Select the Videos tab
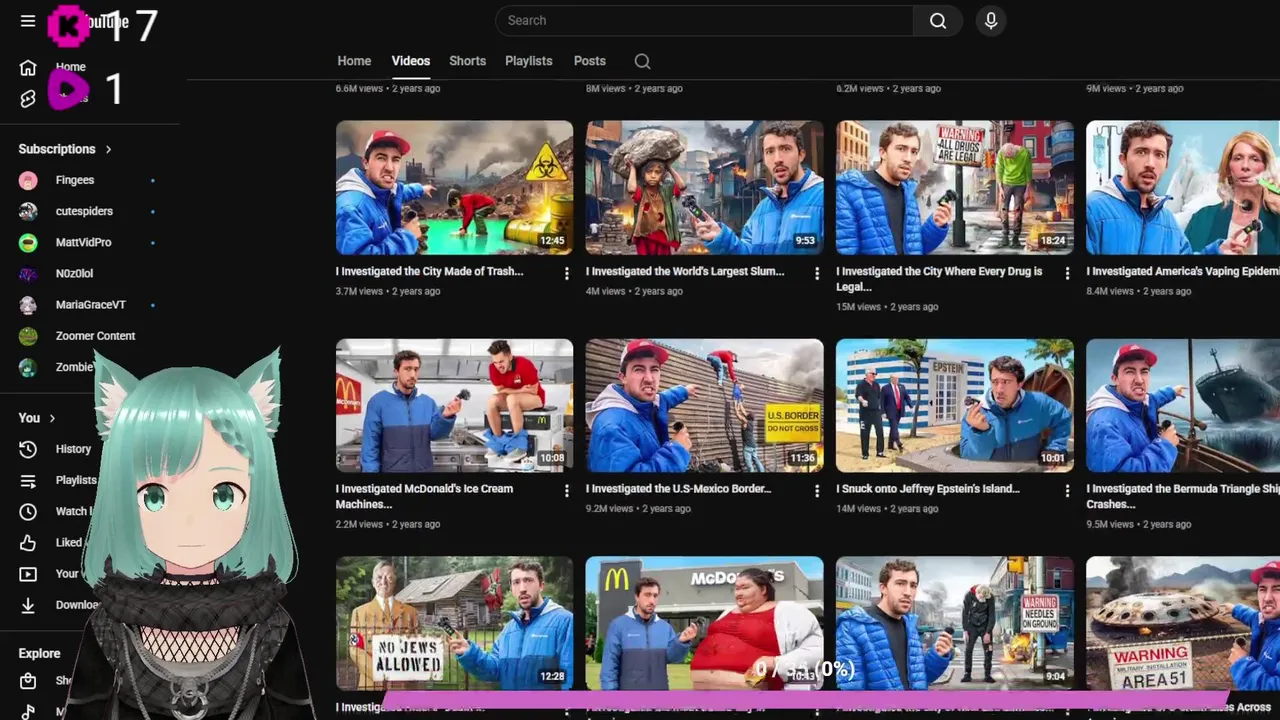The width and height of the screenshot is (1280, 720). [411, 61]
